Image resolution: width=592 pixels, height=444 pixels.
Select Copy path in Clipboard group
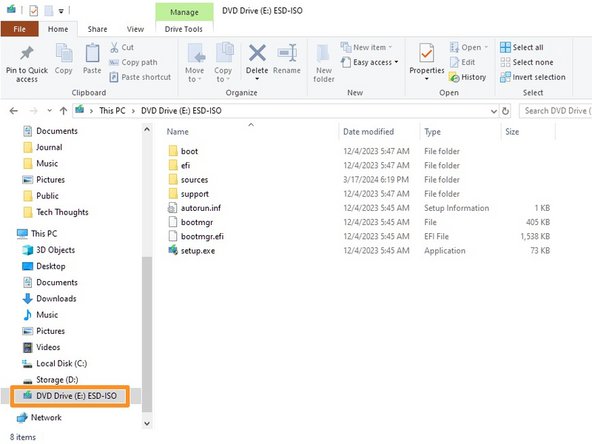coord(133,62)
